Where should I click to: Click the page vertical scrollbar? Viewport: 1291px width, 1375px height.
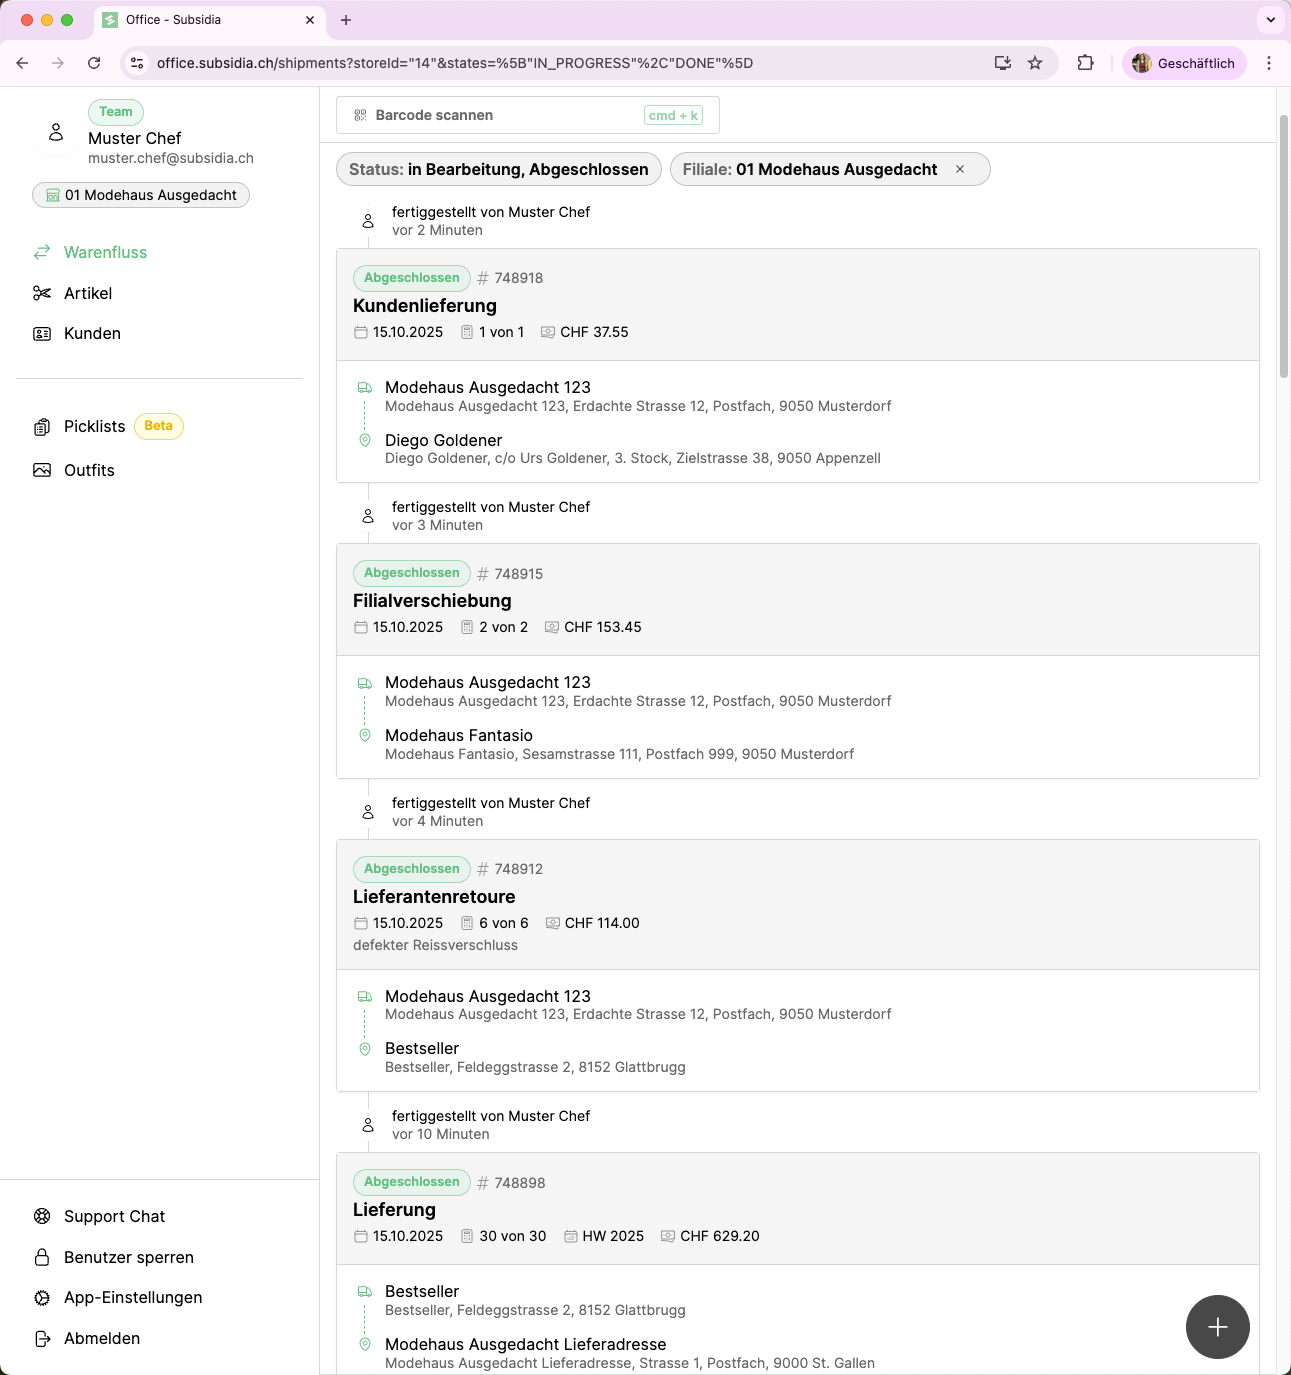tap(1283, 246)
